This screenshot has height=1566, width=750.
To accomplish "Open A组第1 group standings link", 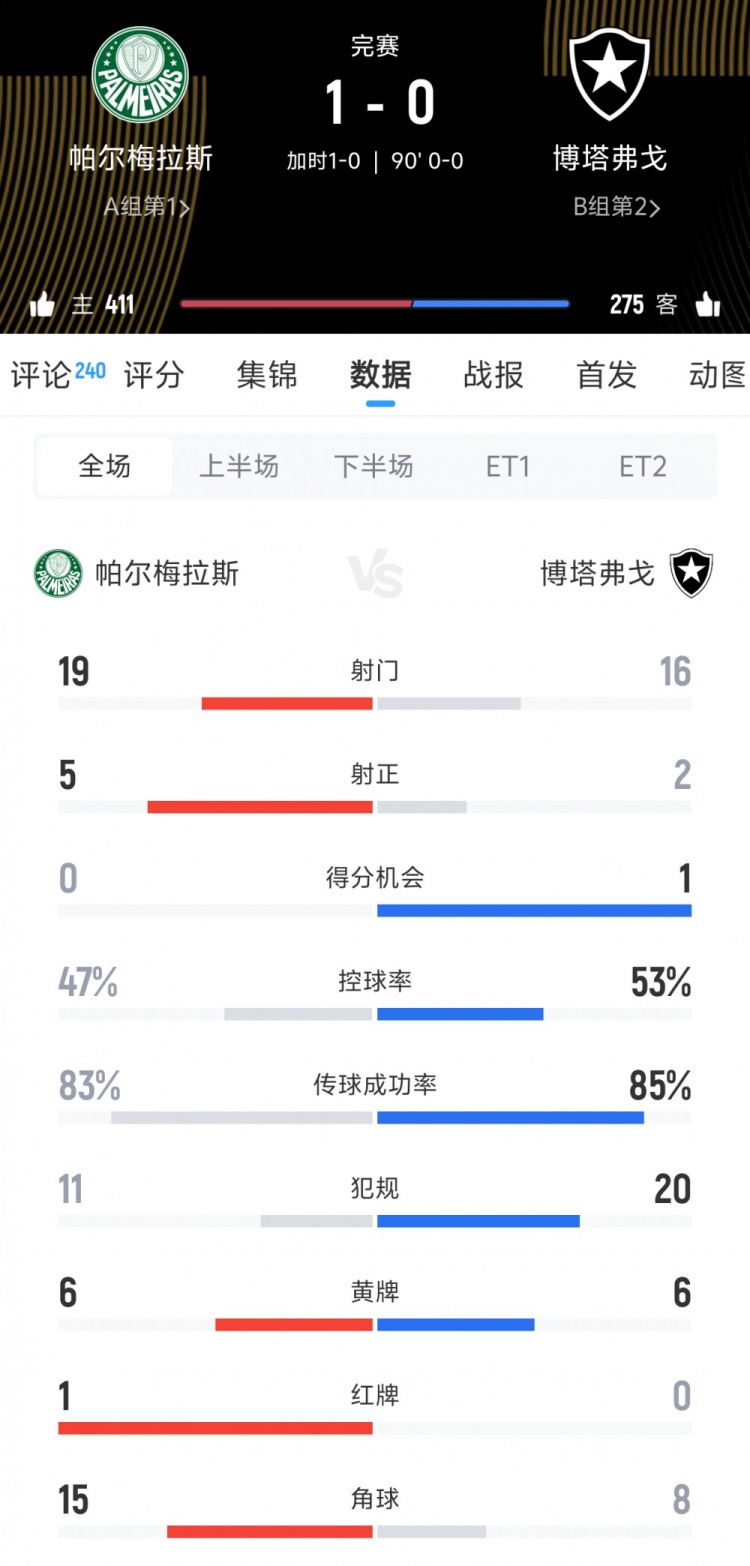I will 147,207.
